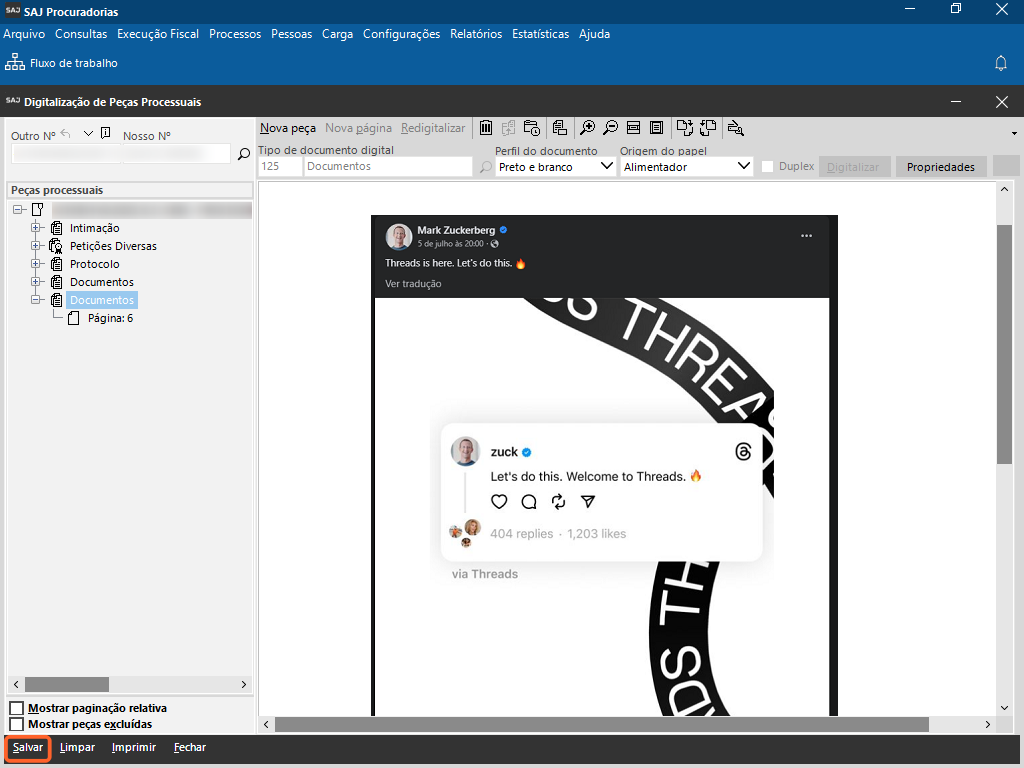Viewport: 1024px width, 768px height.
Task: Click the SAJ logo in the Digitalização title bar
Action: 12,101
